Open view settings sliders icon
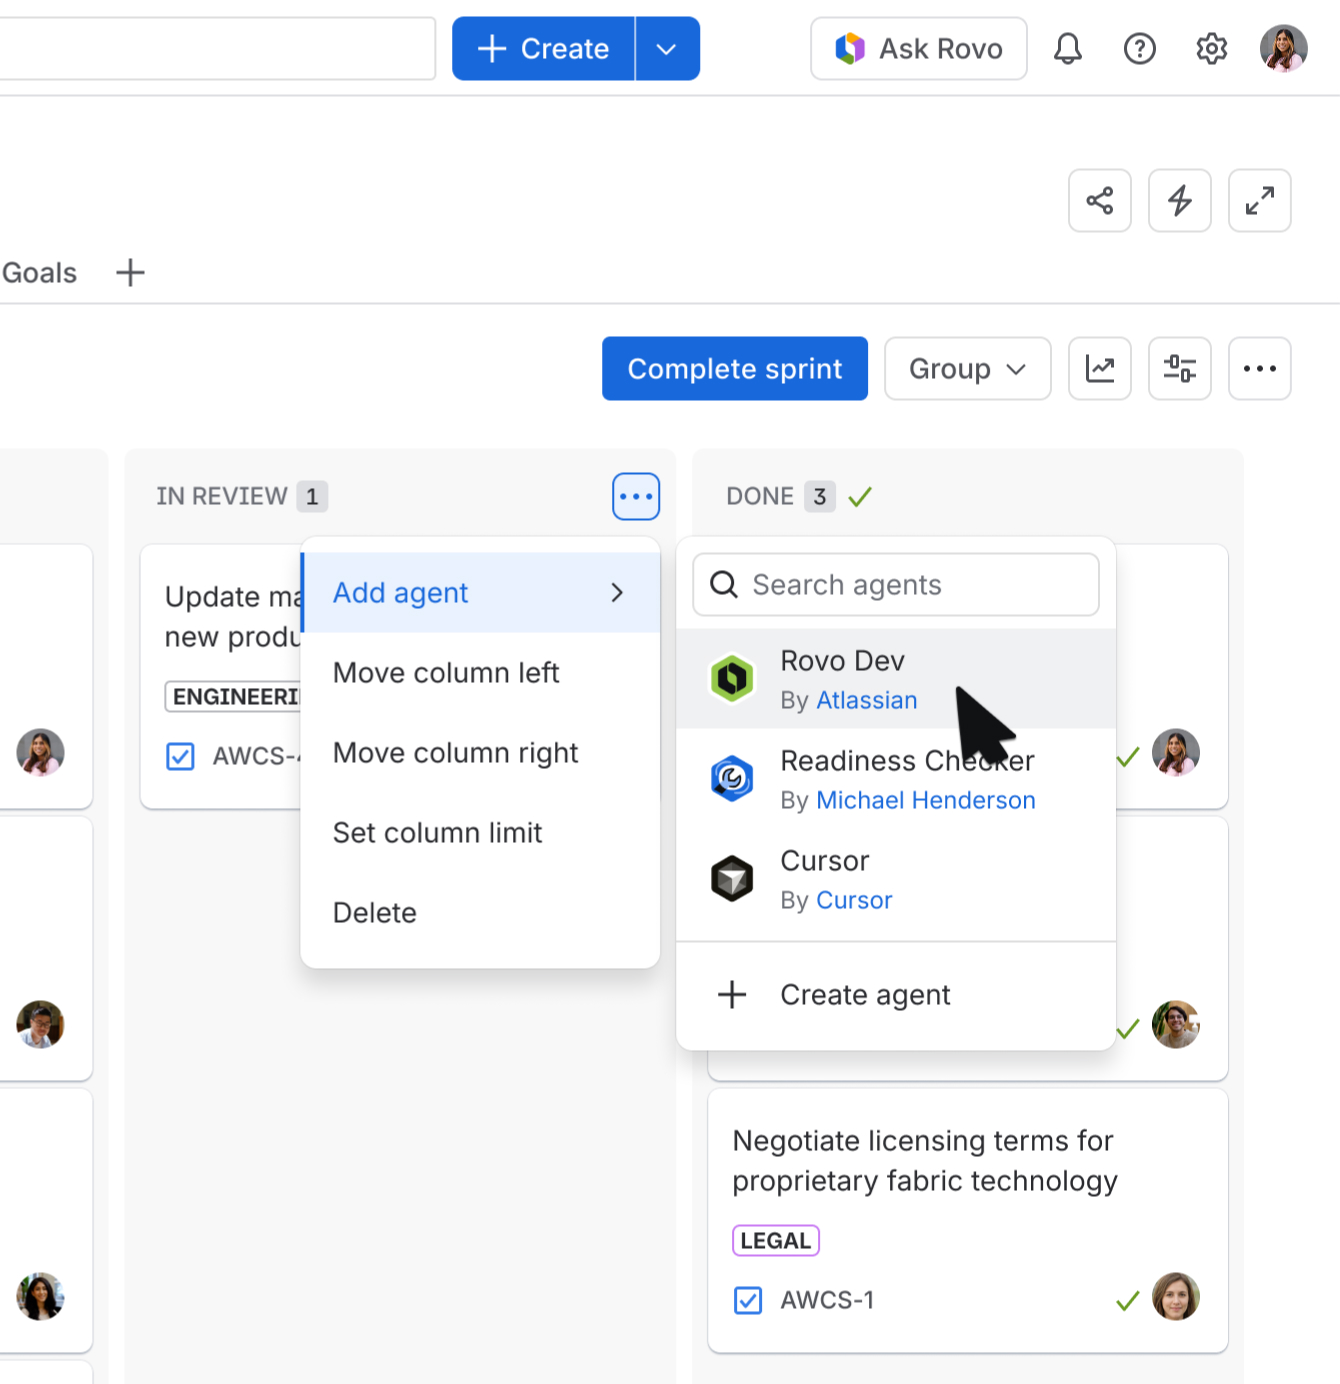Viewport: 1340px width, 1384px height. 1180,368
